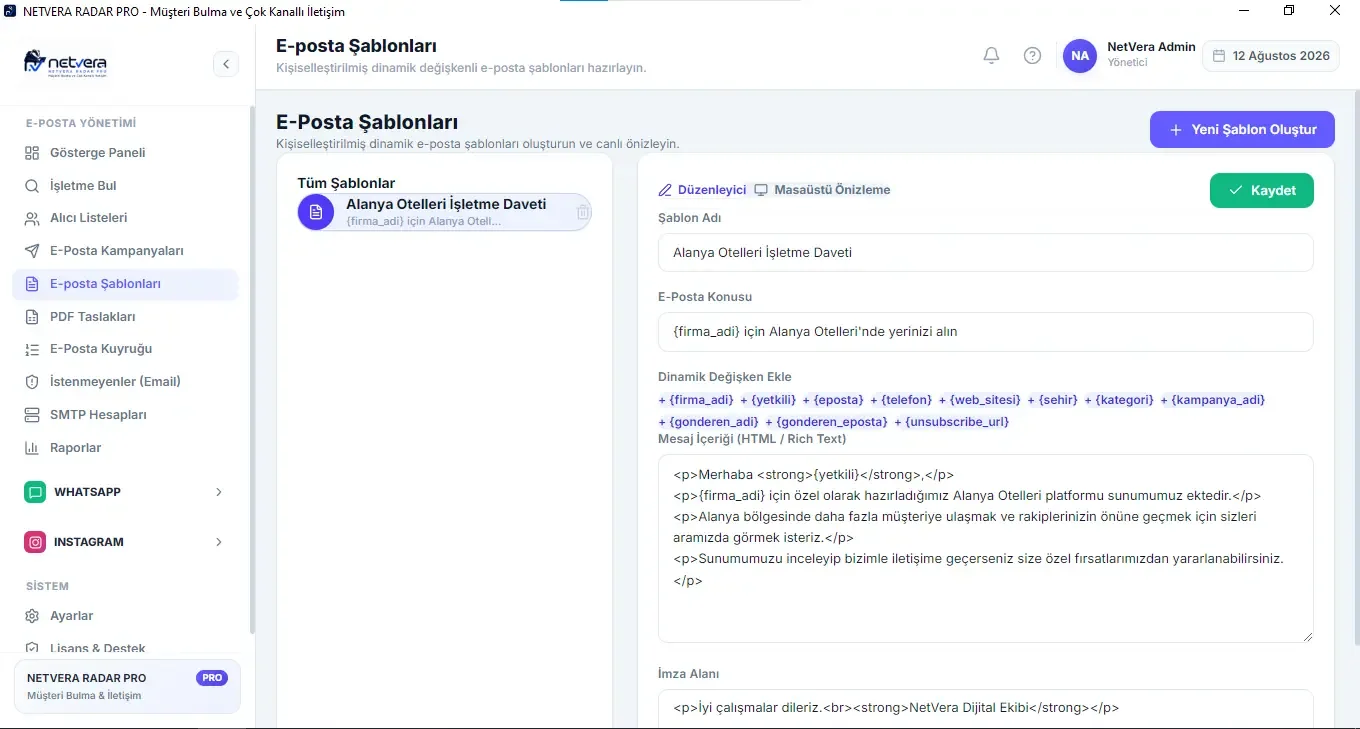
Task: Open SMTP Hesapları menu item
Action: (x=126, y=415)
